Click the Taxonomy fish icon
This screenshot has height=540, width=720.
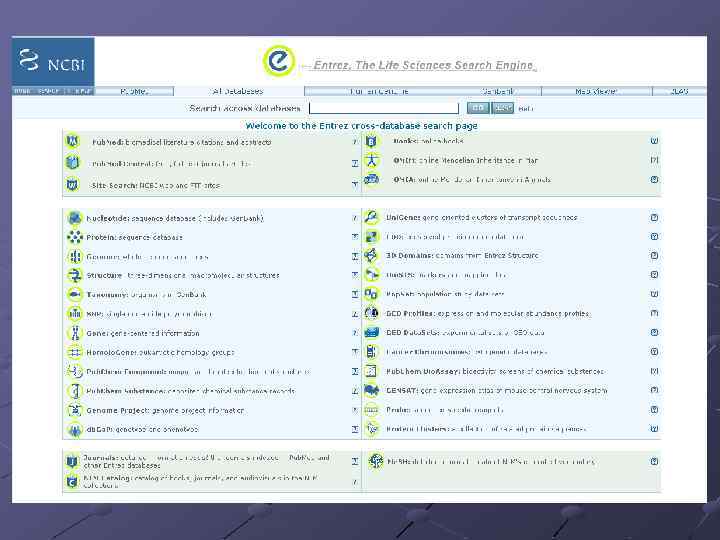(74, 294)
